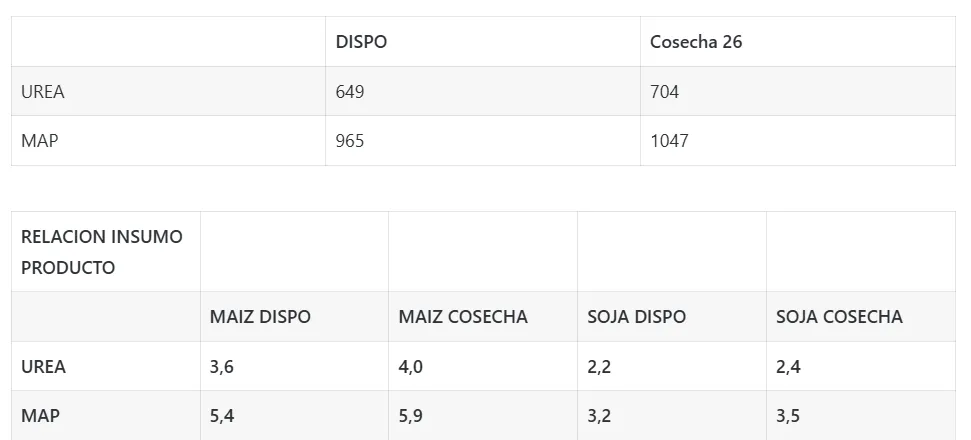This screenshot has height=440, width=971.
Task: Select the UREA soja dispo value 2,2
Action: coord(600,367)
